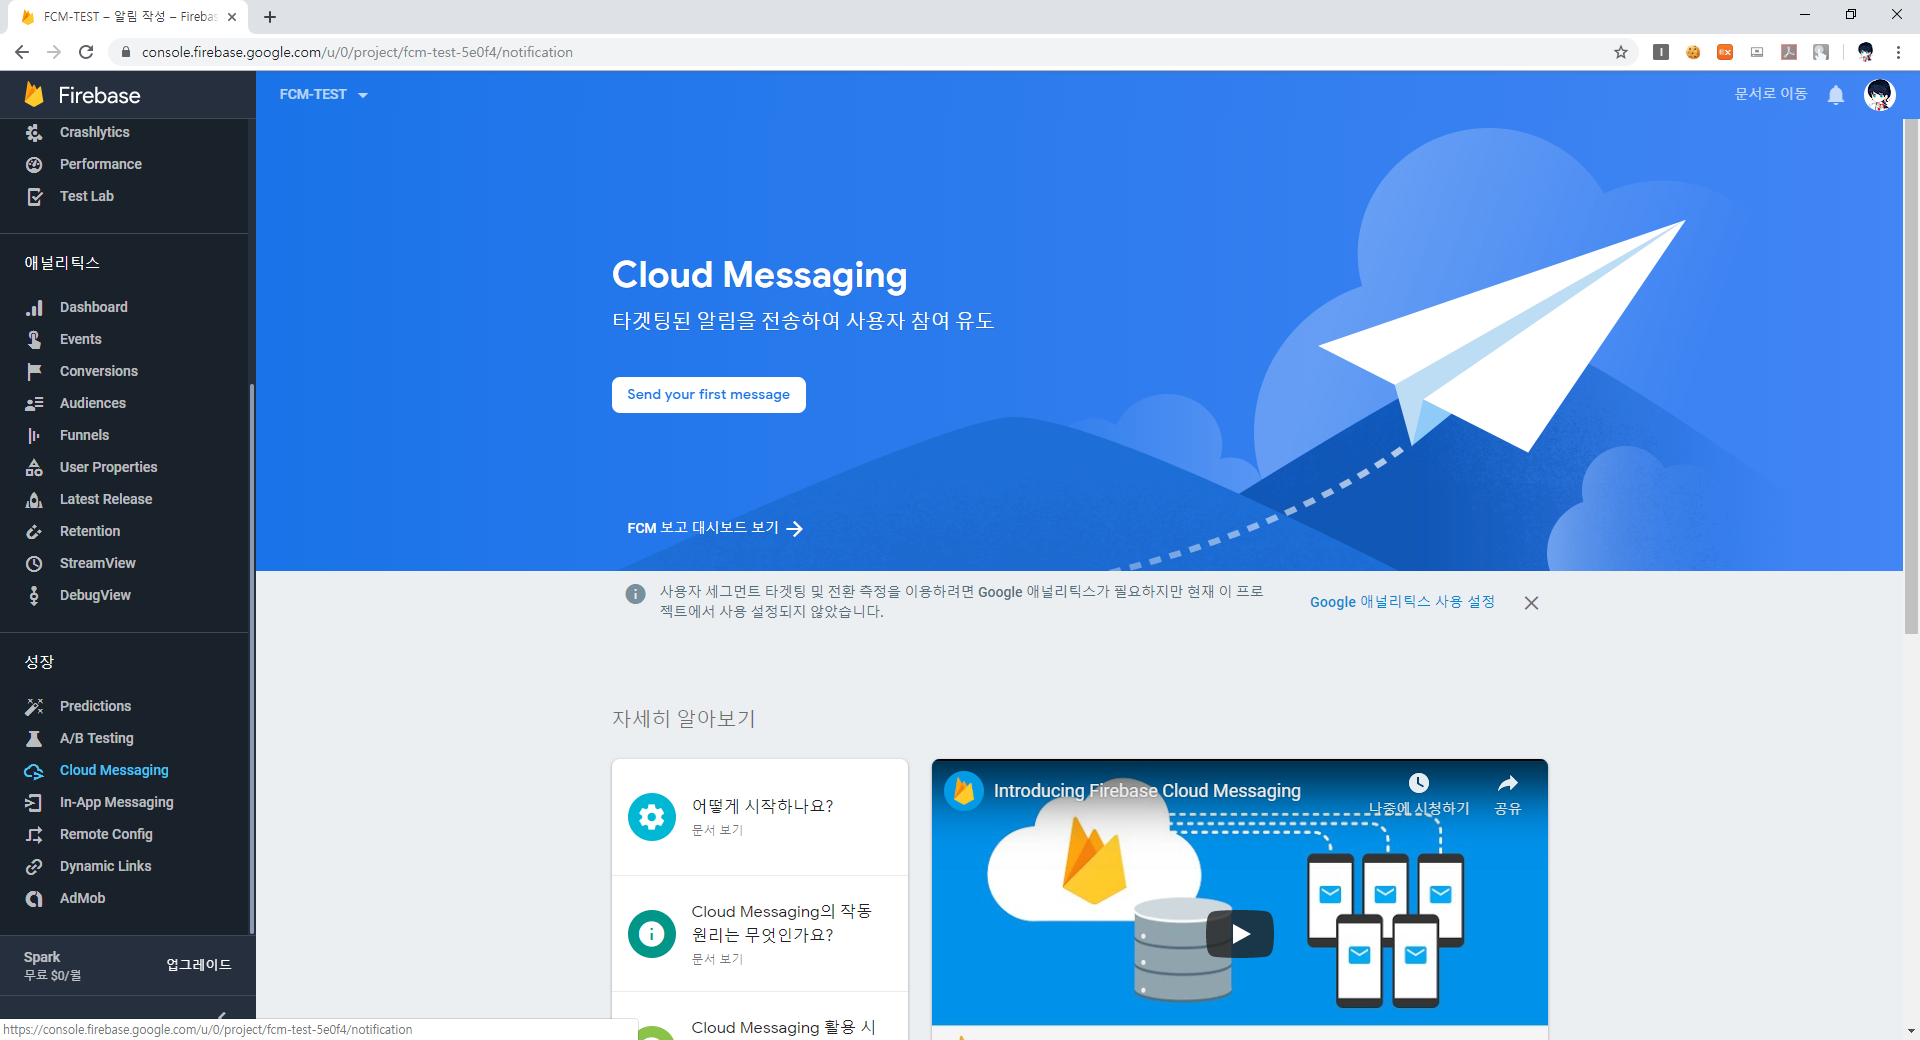Screen dimensions: 1920x1040
Task: Reload the page
Action: point(86,52)
